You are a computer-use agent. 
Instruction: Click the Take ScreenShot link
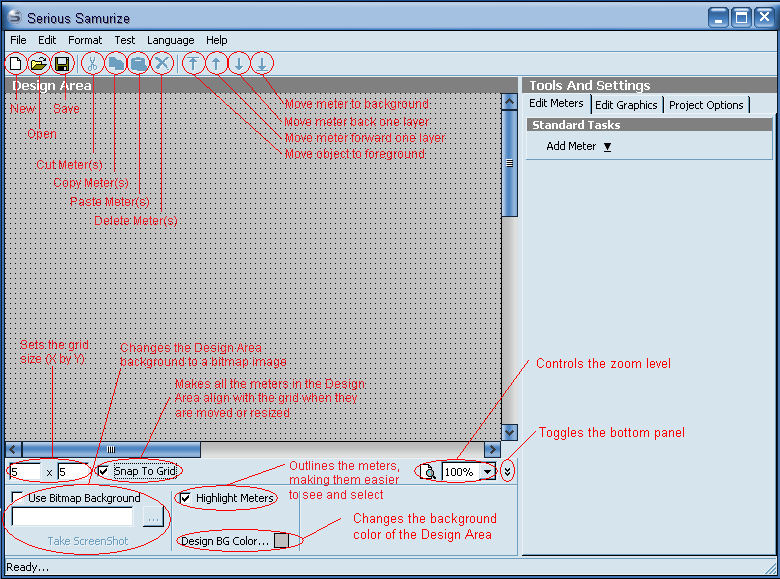tap(88, 541)
